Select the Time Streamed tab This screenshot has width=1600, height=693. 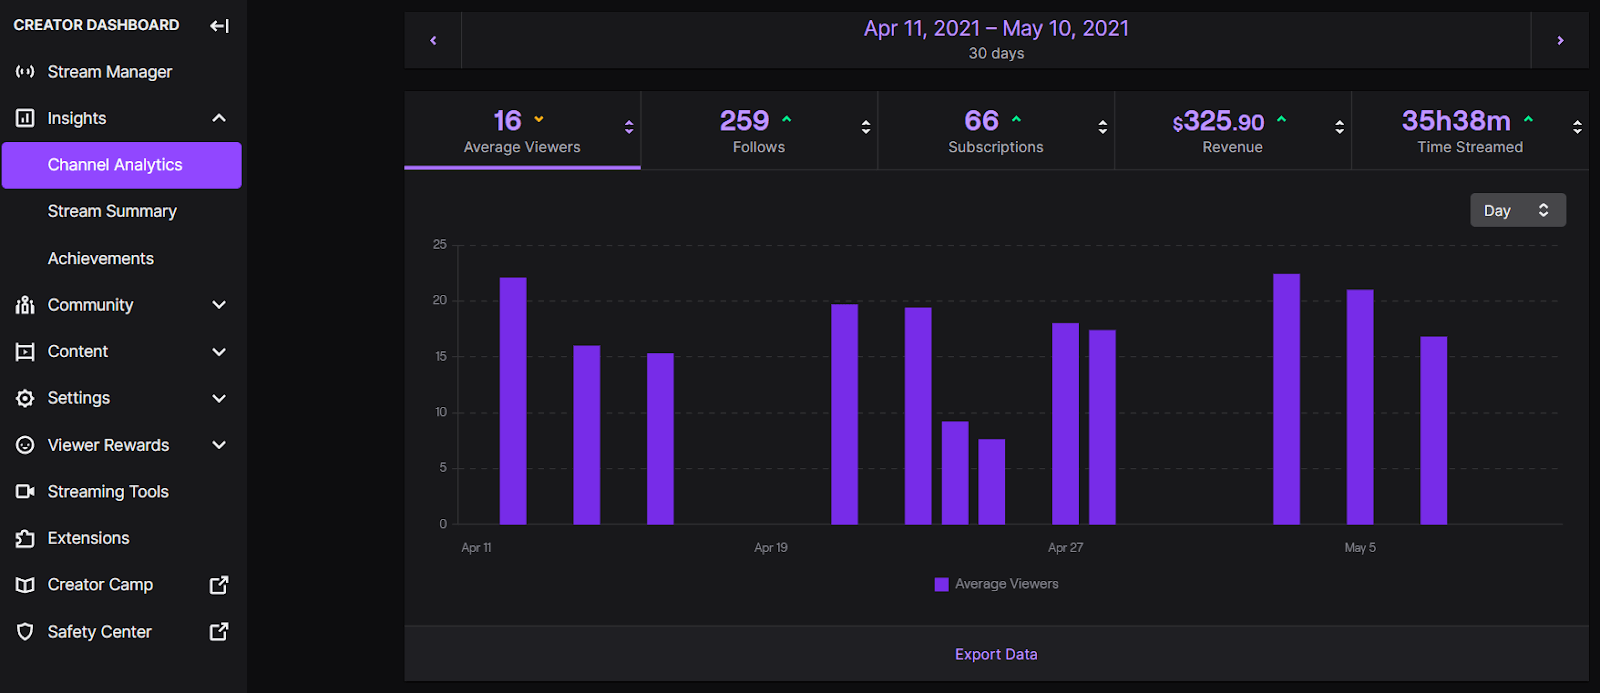1470,131
